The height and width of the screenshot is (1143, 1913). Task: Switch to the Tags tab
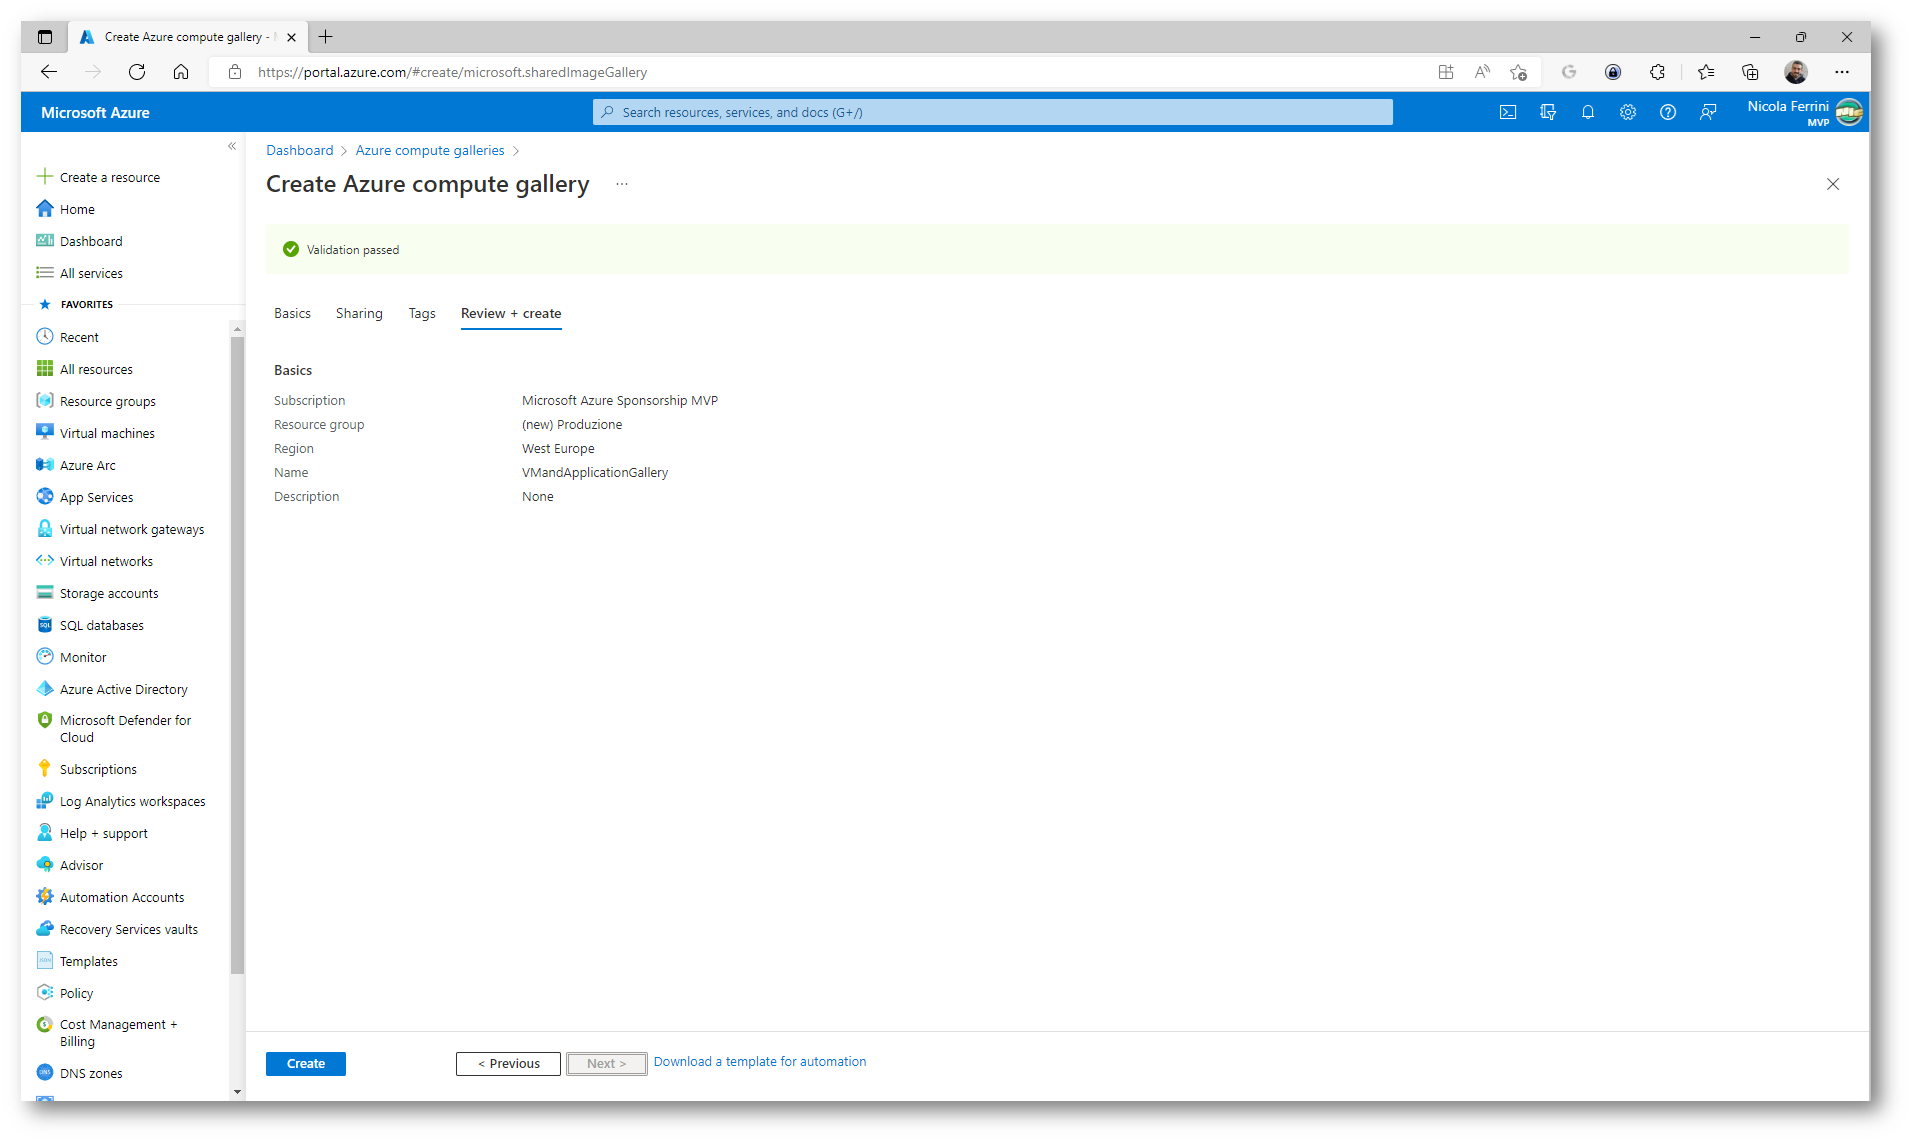(422, 313)
